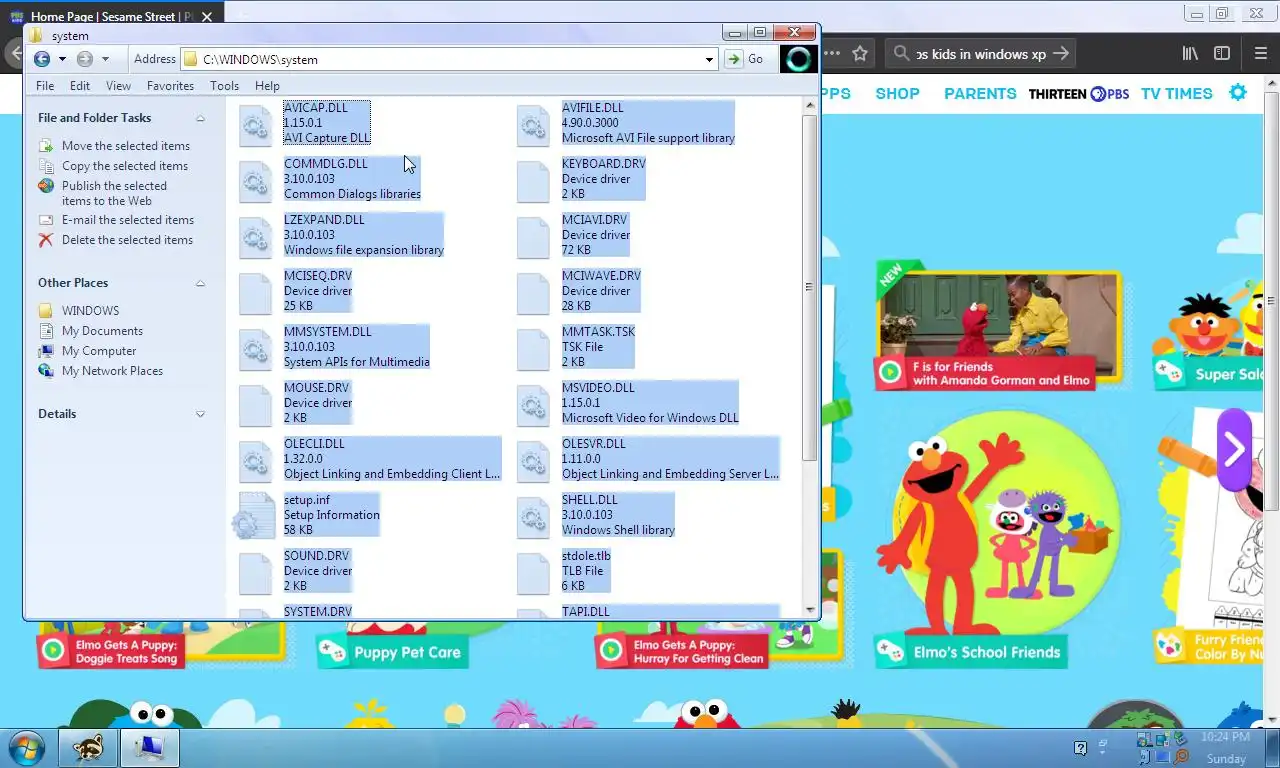Expand the Details panel

(x=200, y=414)
